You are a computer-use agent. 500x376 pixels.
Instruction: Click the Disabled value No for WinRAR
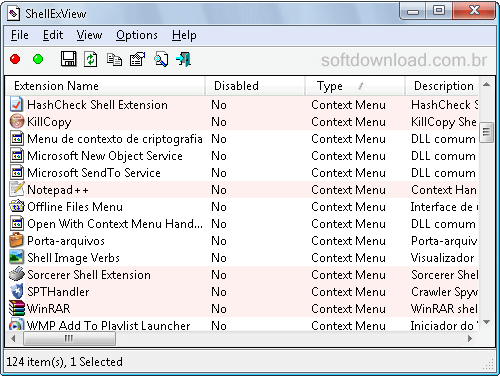click(x=219, y=309)
